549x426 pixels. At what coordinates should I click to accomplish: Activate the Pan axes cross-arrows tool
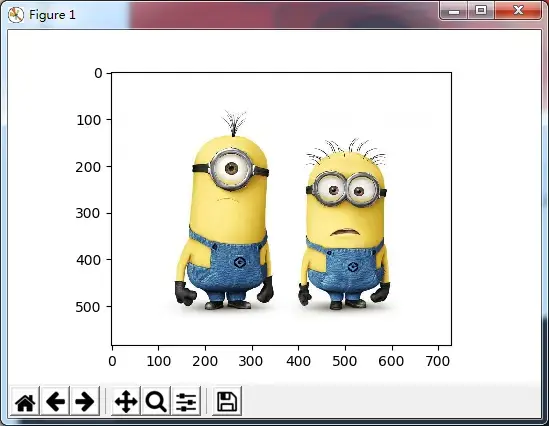tap(126, 401)
